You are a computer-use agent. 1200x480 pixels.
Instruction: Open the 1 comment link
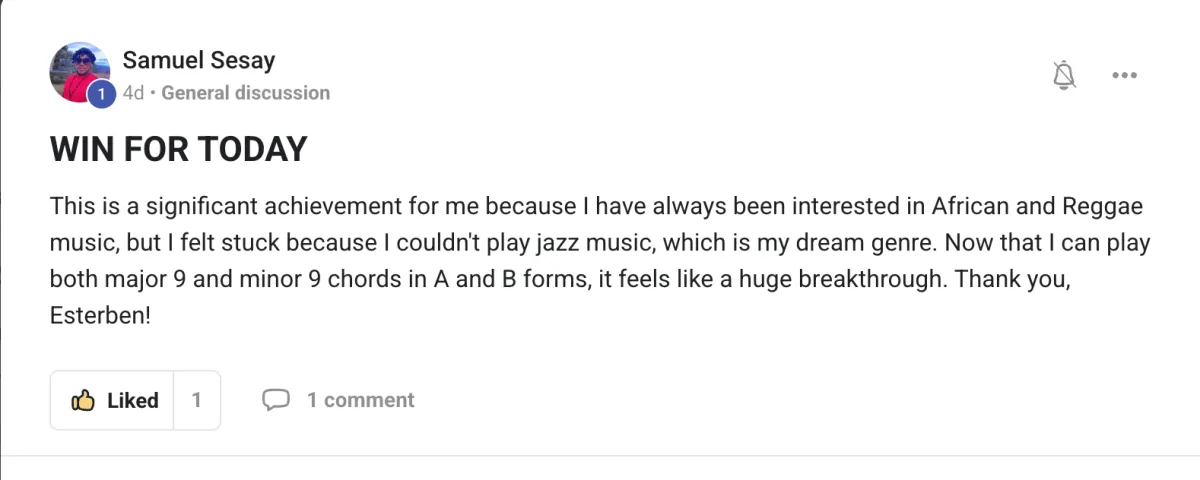click(360, 400)
